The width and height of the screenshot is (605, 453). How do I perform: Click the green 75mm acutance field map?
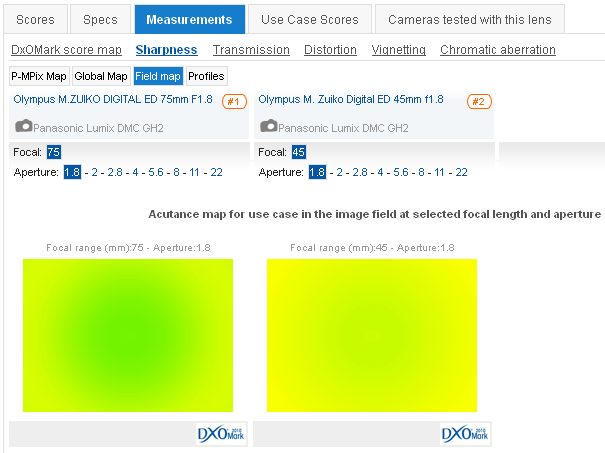128,335
